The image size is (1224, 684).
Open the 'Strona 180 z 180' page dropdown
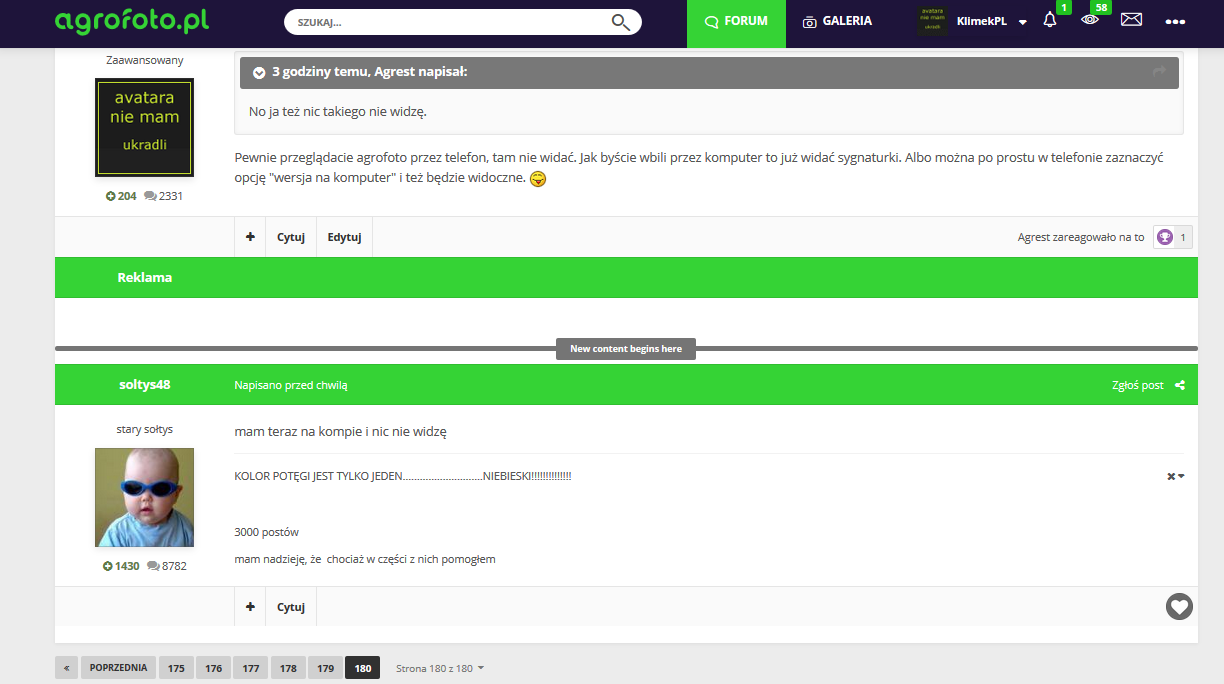point(439,668)
